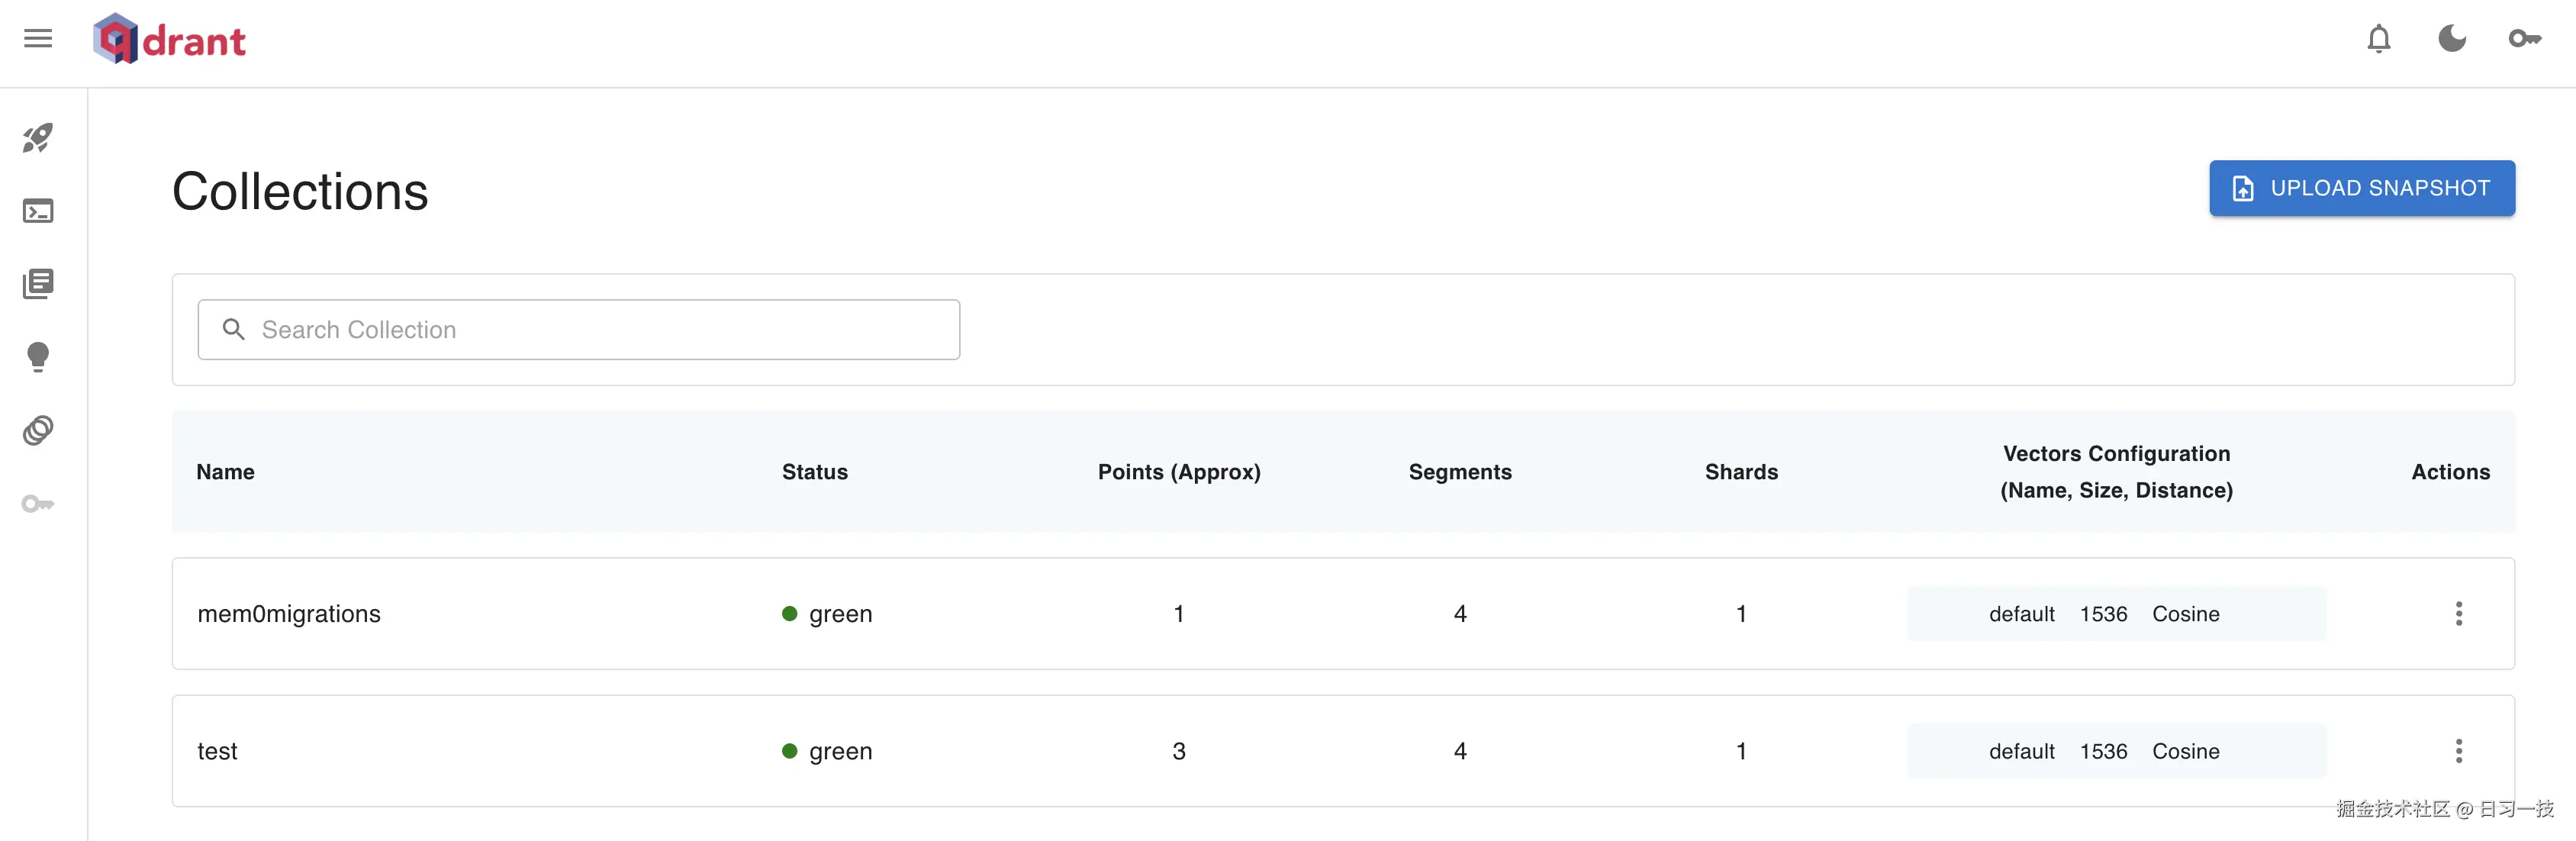
Task: Open the API keys icon in the sidebar
Action: pyautogui.click(x=38, y=504)
